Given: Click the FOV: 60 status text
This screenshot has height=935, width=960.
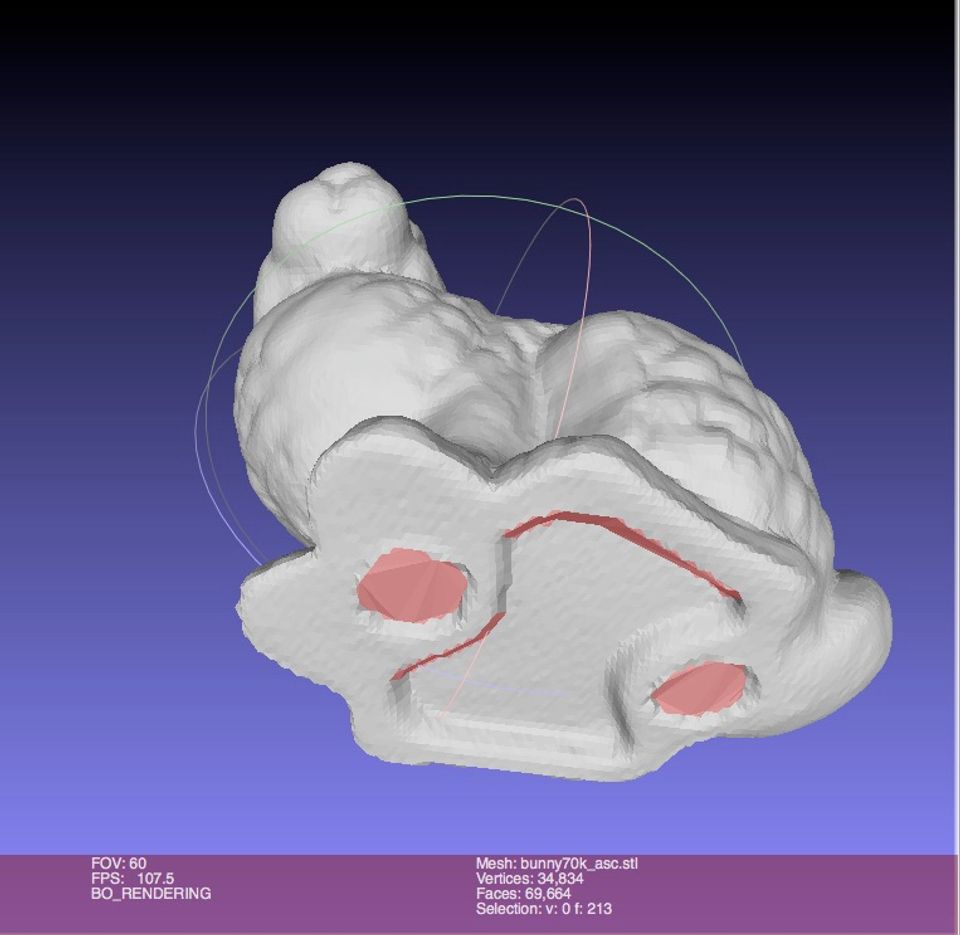Looking at the screenshot, I should (x=119, y=863).
